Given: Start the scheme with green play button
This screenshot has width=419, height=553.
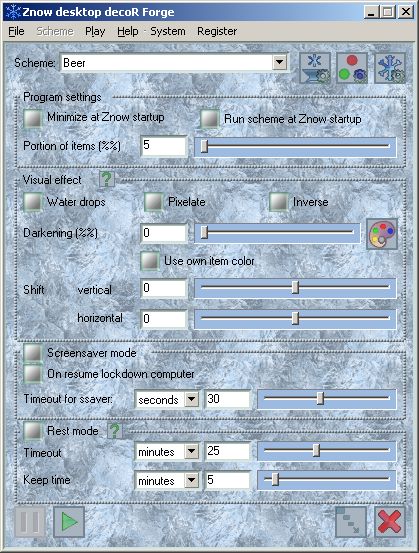Looking at the screenshot, I should (69, 522).
